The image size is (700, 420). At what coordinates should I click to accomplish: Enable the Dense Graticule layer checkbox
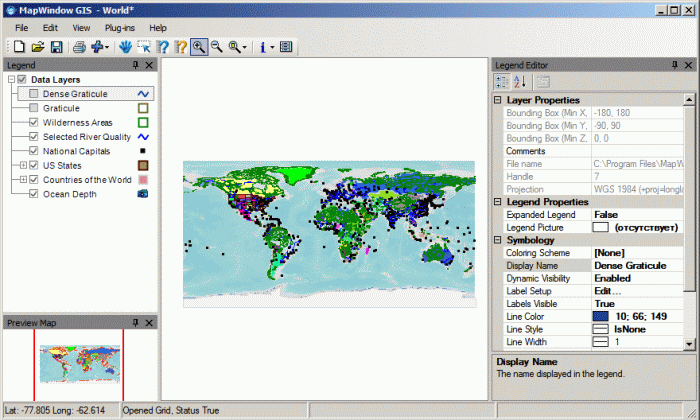[x=33, y=94]
